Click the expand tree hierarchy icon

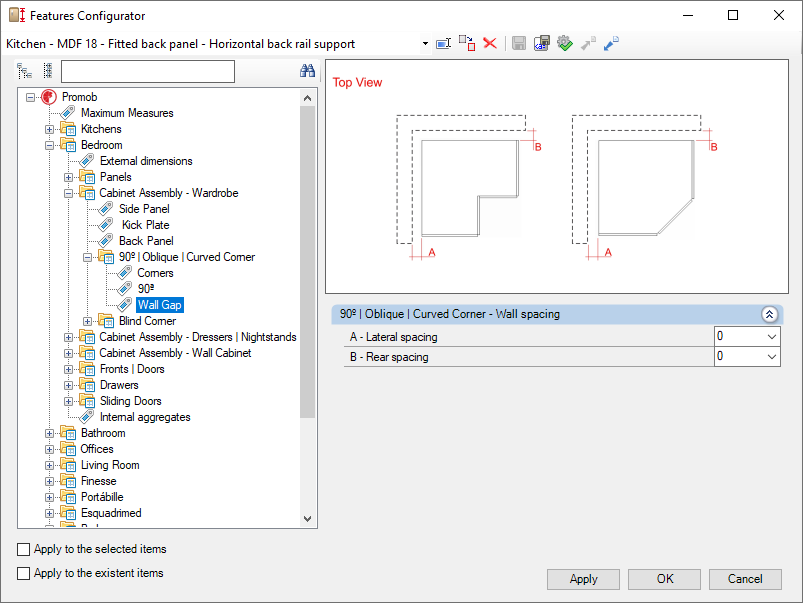(25, 71)
